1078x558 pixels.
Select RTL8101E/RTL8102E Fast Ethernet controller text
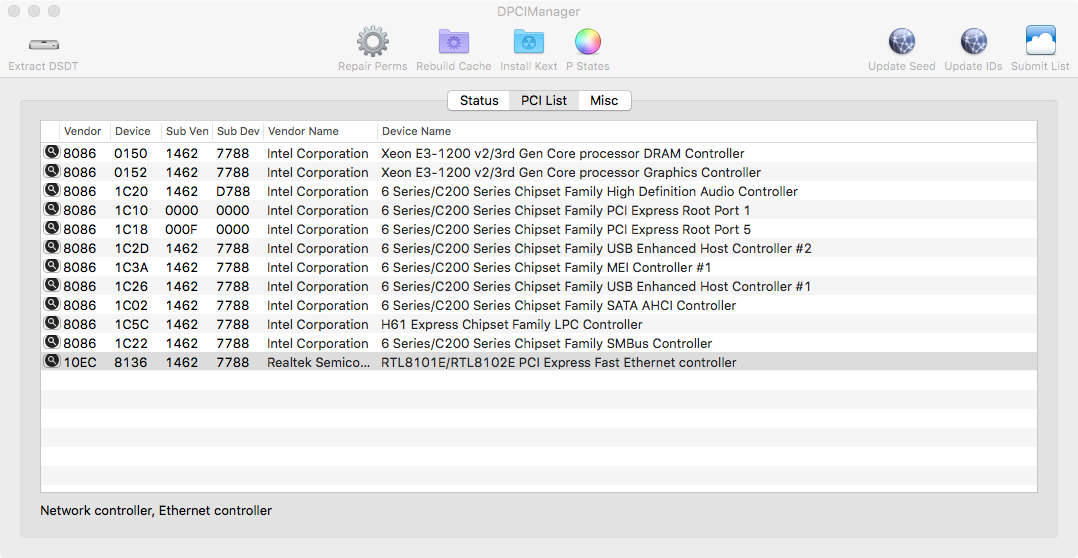pyautogui.click(x=558, y=363)
